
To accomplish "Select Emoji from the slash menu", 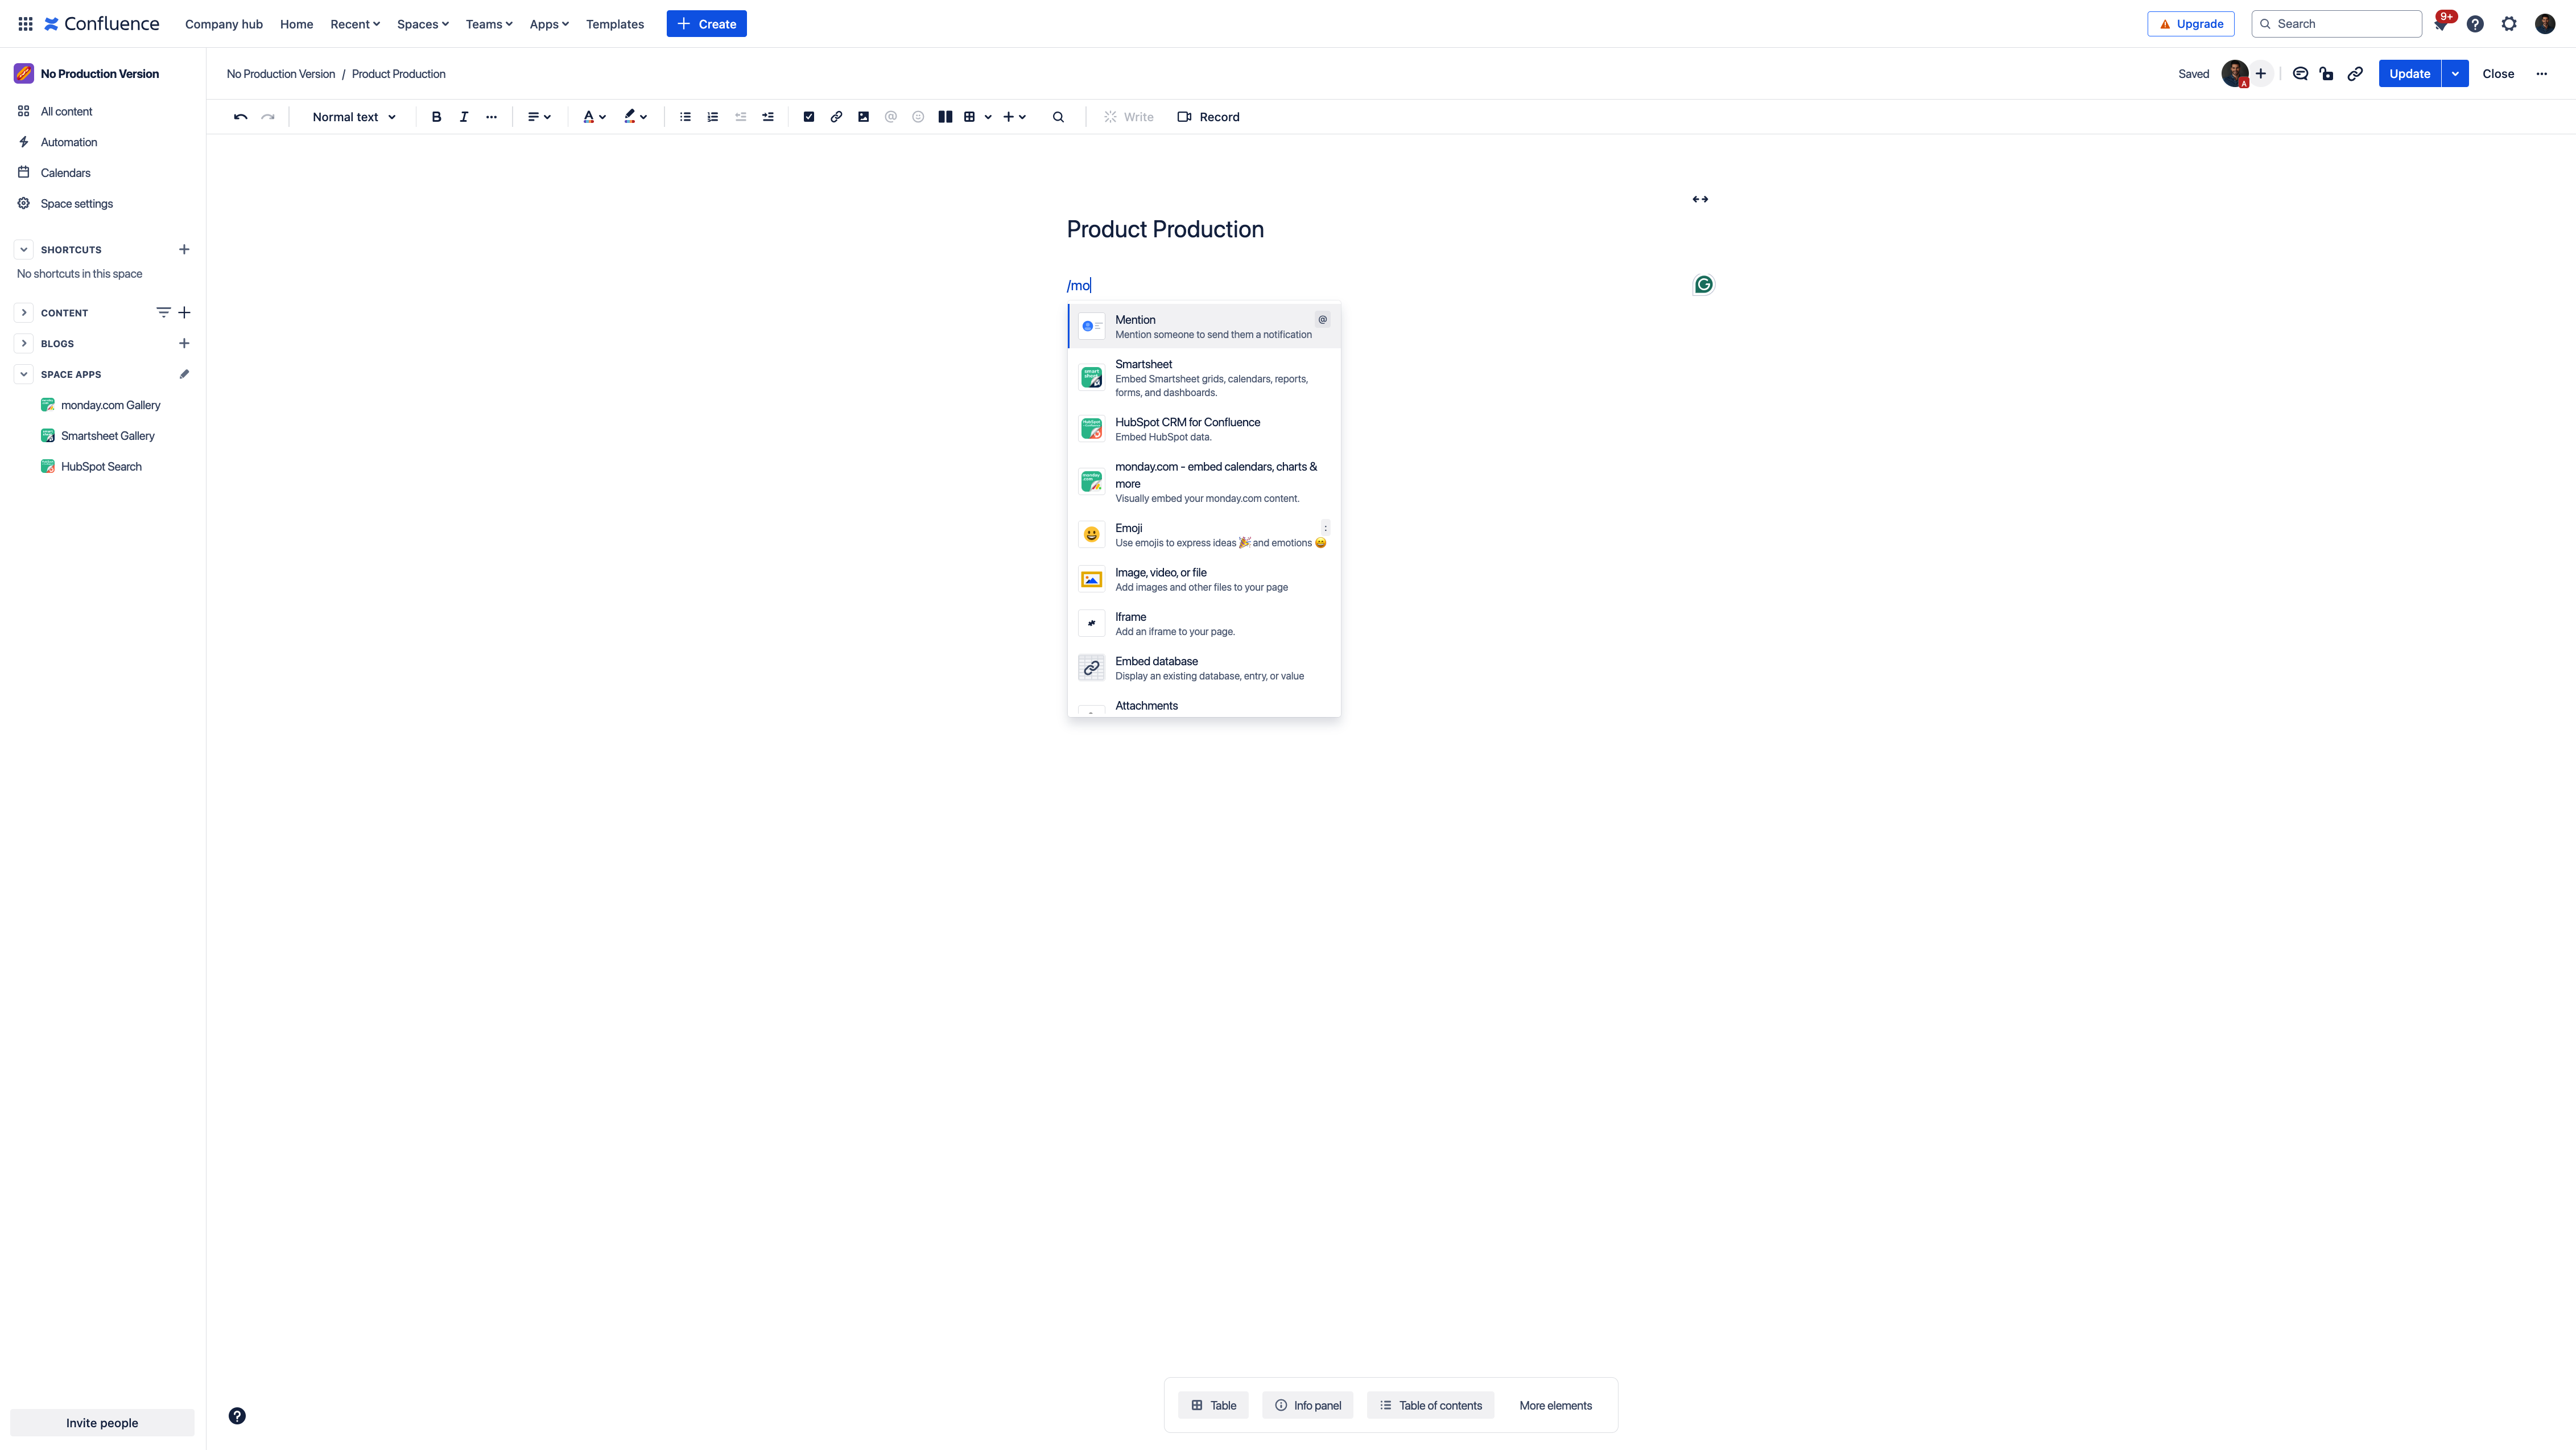I will pyautogui.click(x=1204, y=535).
